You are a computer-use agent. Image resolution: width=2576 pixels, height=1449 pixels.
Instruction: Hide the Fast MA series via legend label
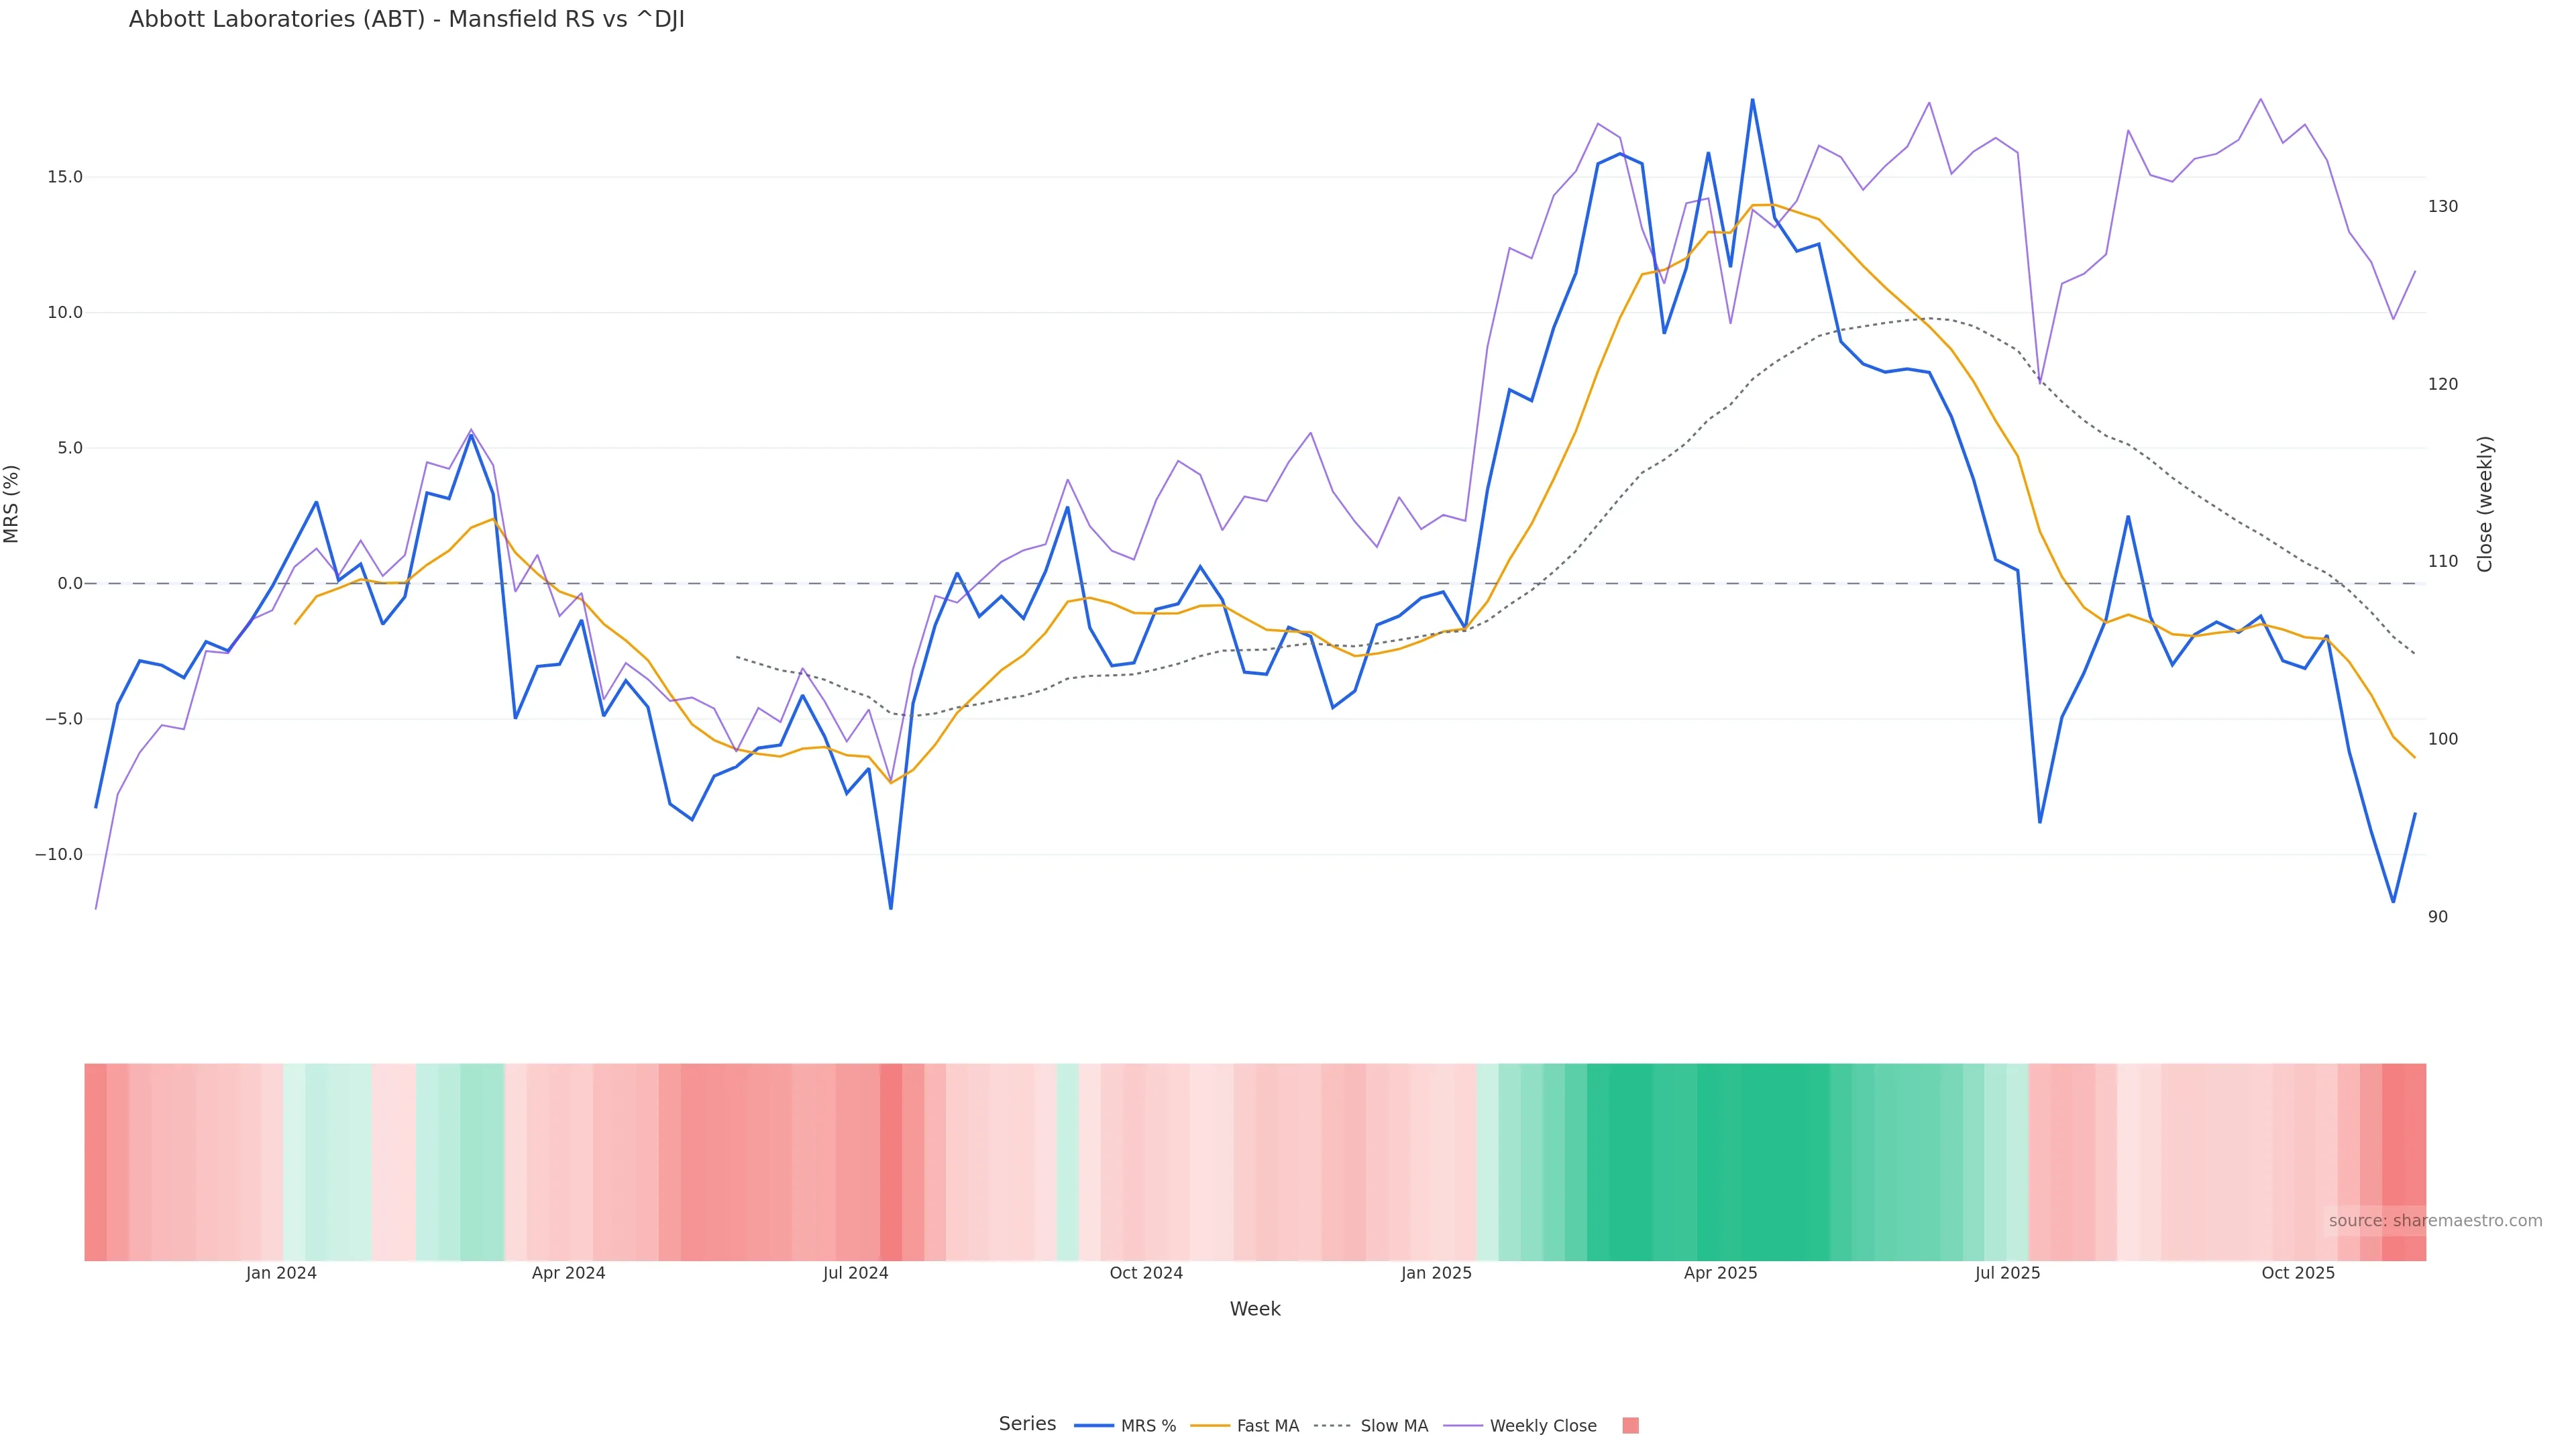coord(1267,1426)
